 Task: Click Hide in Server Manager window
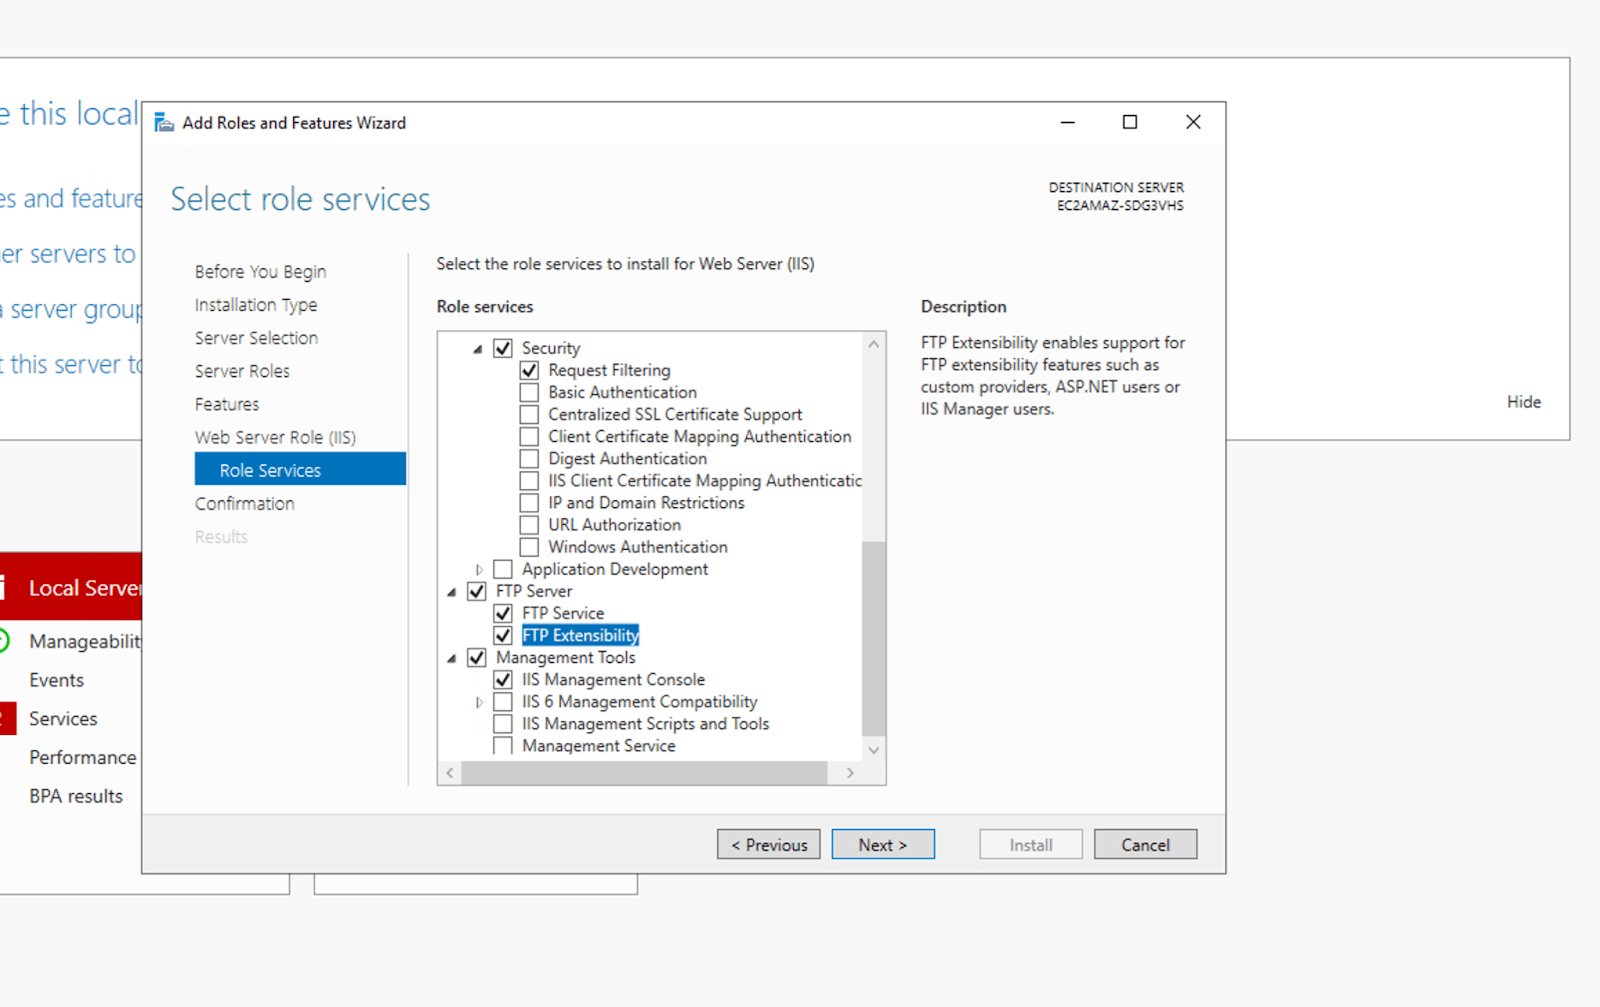(x=1524, y=401)
